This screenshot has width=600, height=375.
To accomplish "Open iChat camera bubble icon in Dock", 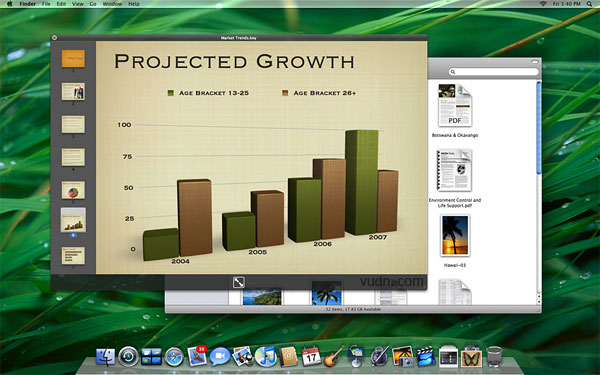I will click(x=220, y=356).
